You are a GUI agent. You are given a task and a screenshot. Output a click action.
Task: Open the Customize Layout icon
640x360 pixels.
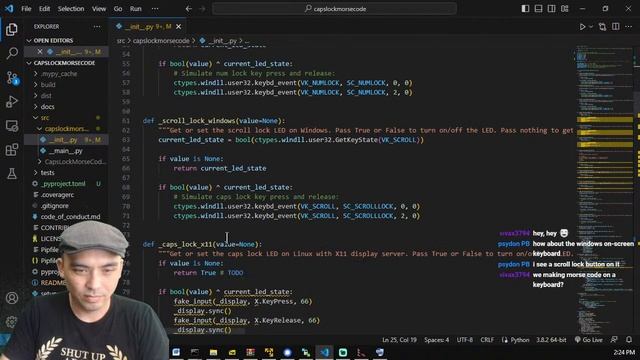click(x=564, y=9)
